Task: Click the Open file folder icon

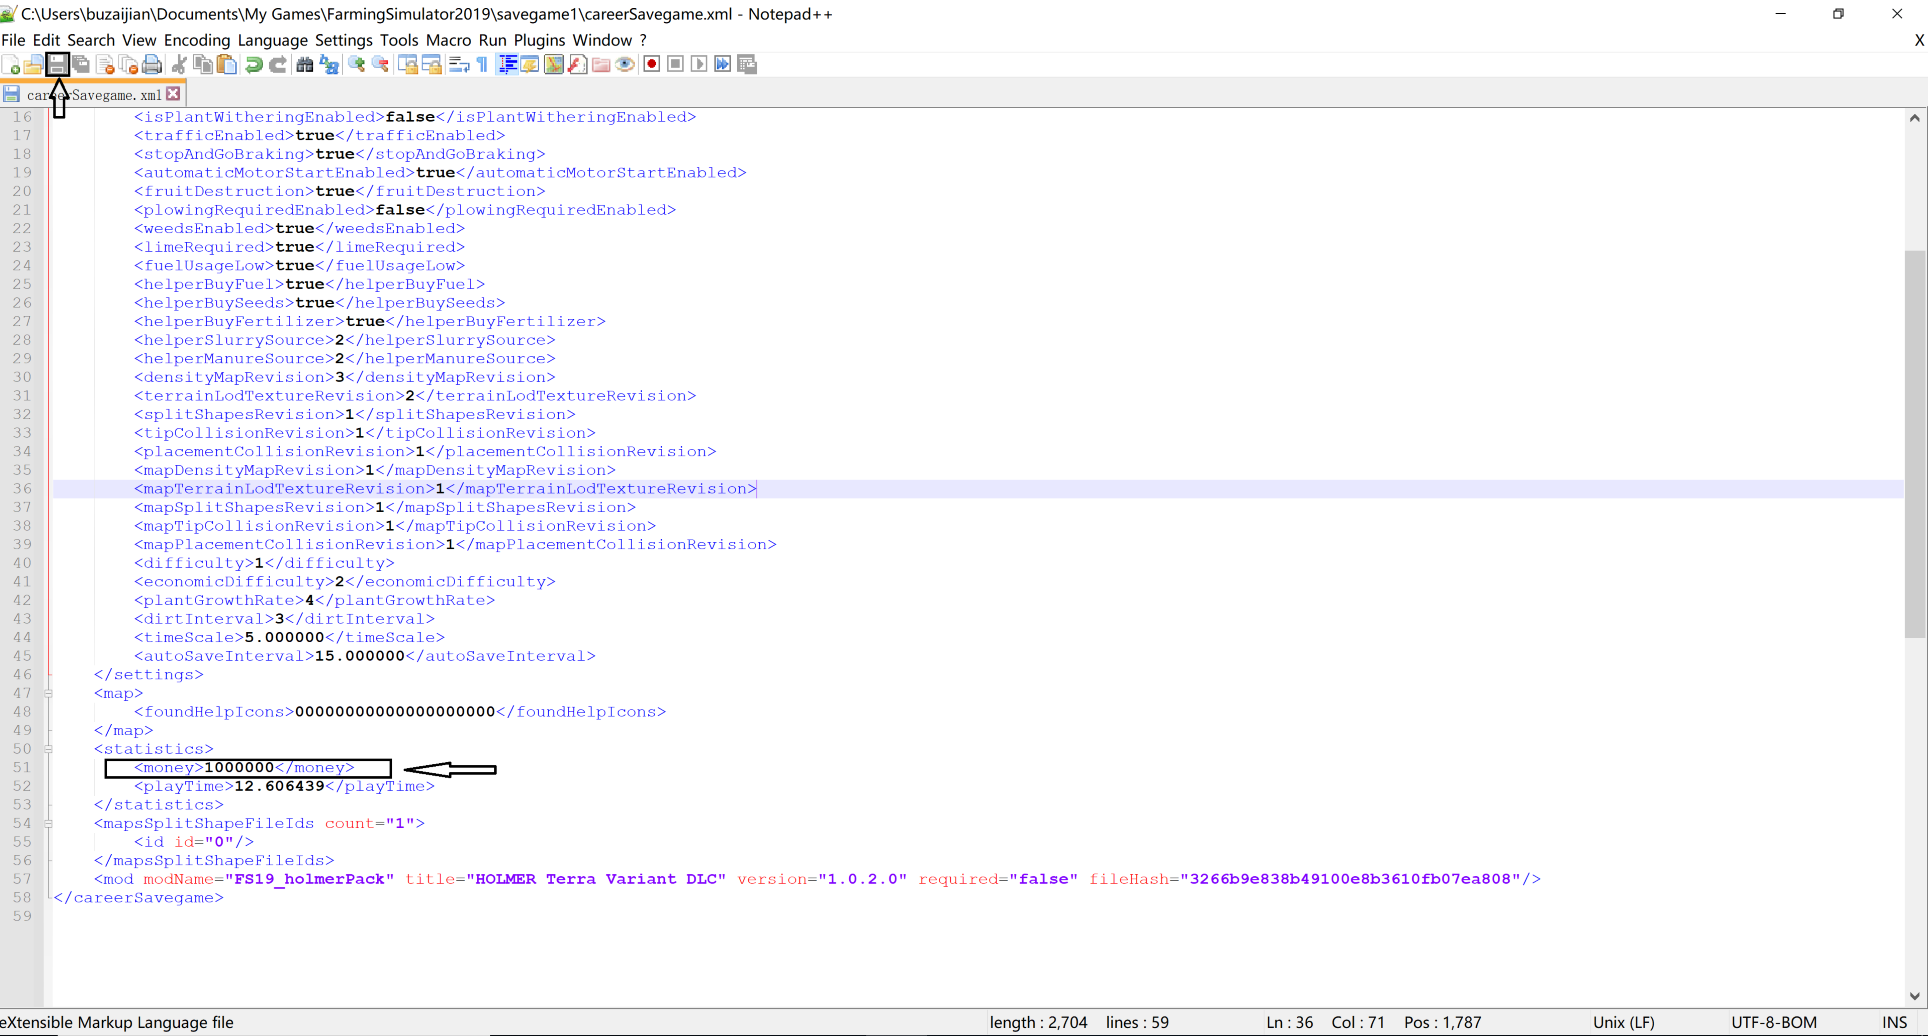Action: [x=33, y=64]
